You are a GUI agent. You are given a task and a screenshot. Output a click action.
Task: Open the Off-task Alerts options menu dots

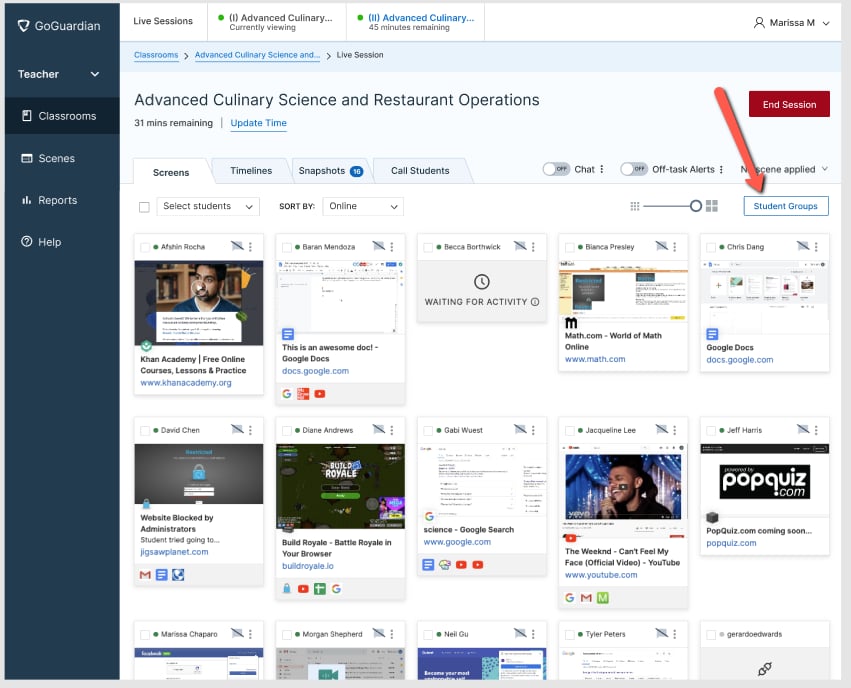(x=721, y=169)
